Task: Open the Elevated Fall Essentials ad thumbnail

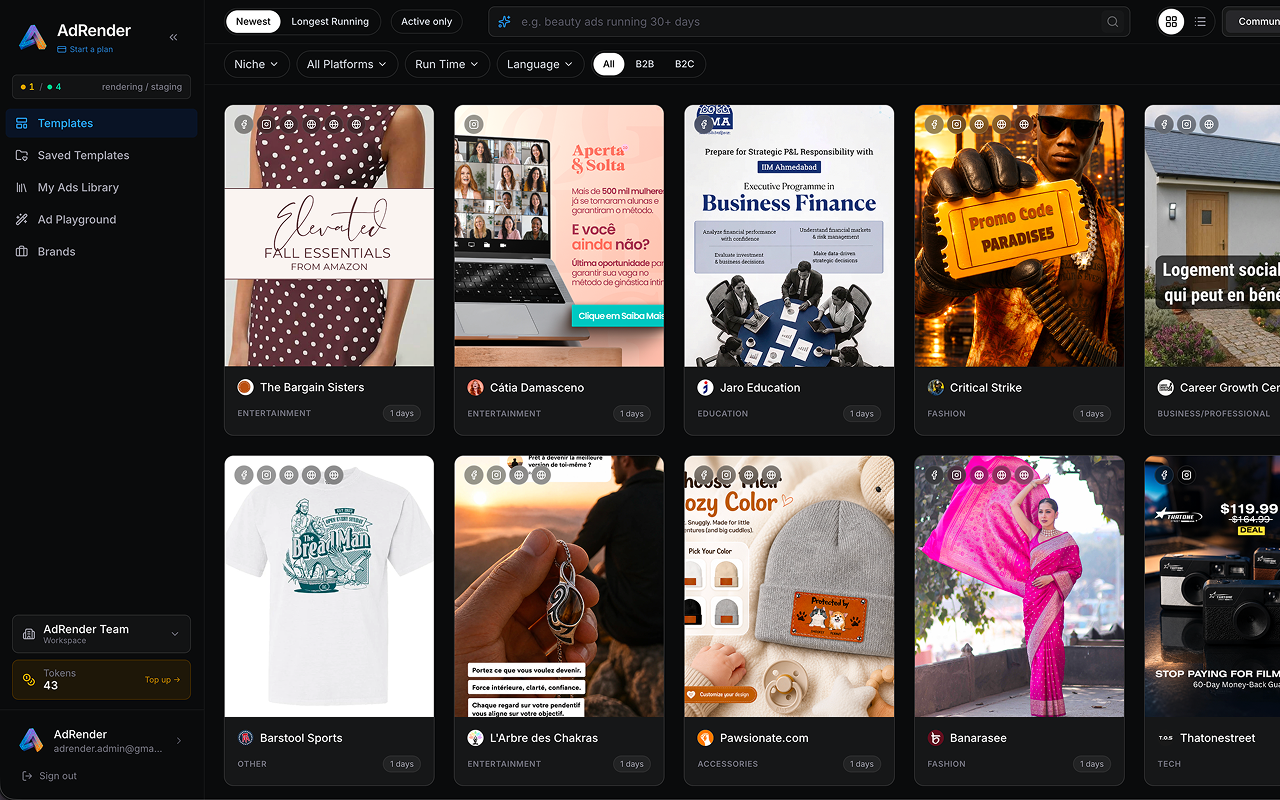Action: pos(329,236)
